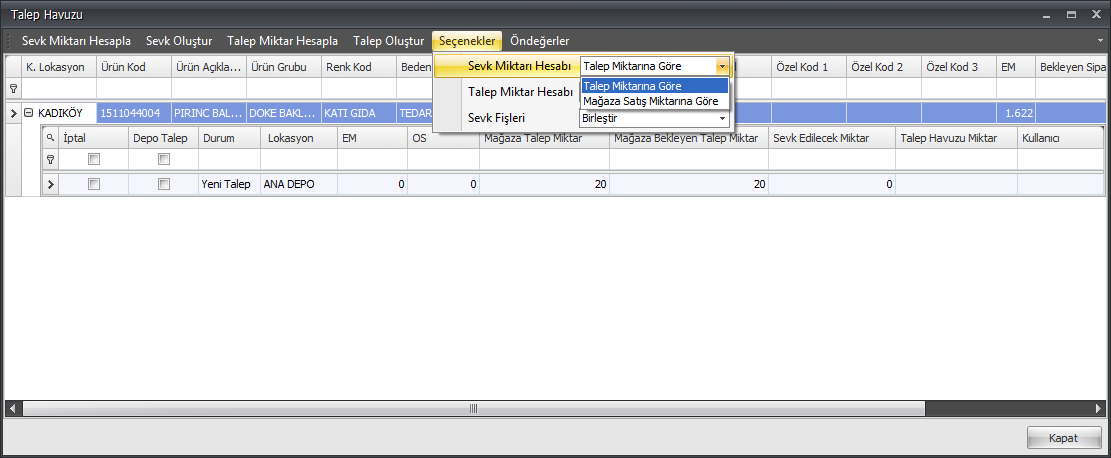Click the toolbar grip handle left of Sevk Miktarı Hesapla

click(x=11, y=41)
